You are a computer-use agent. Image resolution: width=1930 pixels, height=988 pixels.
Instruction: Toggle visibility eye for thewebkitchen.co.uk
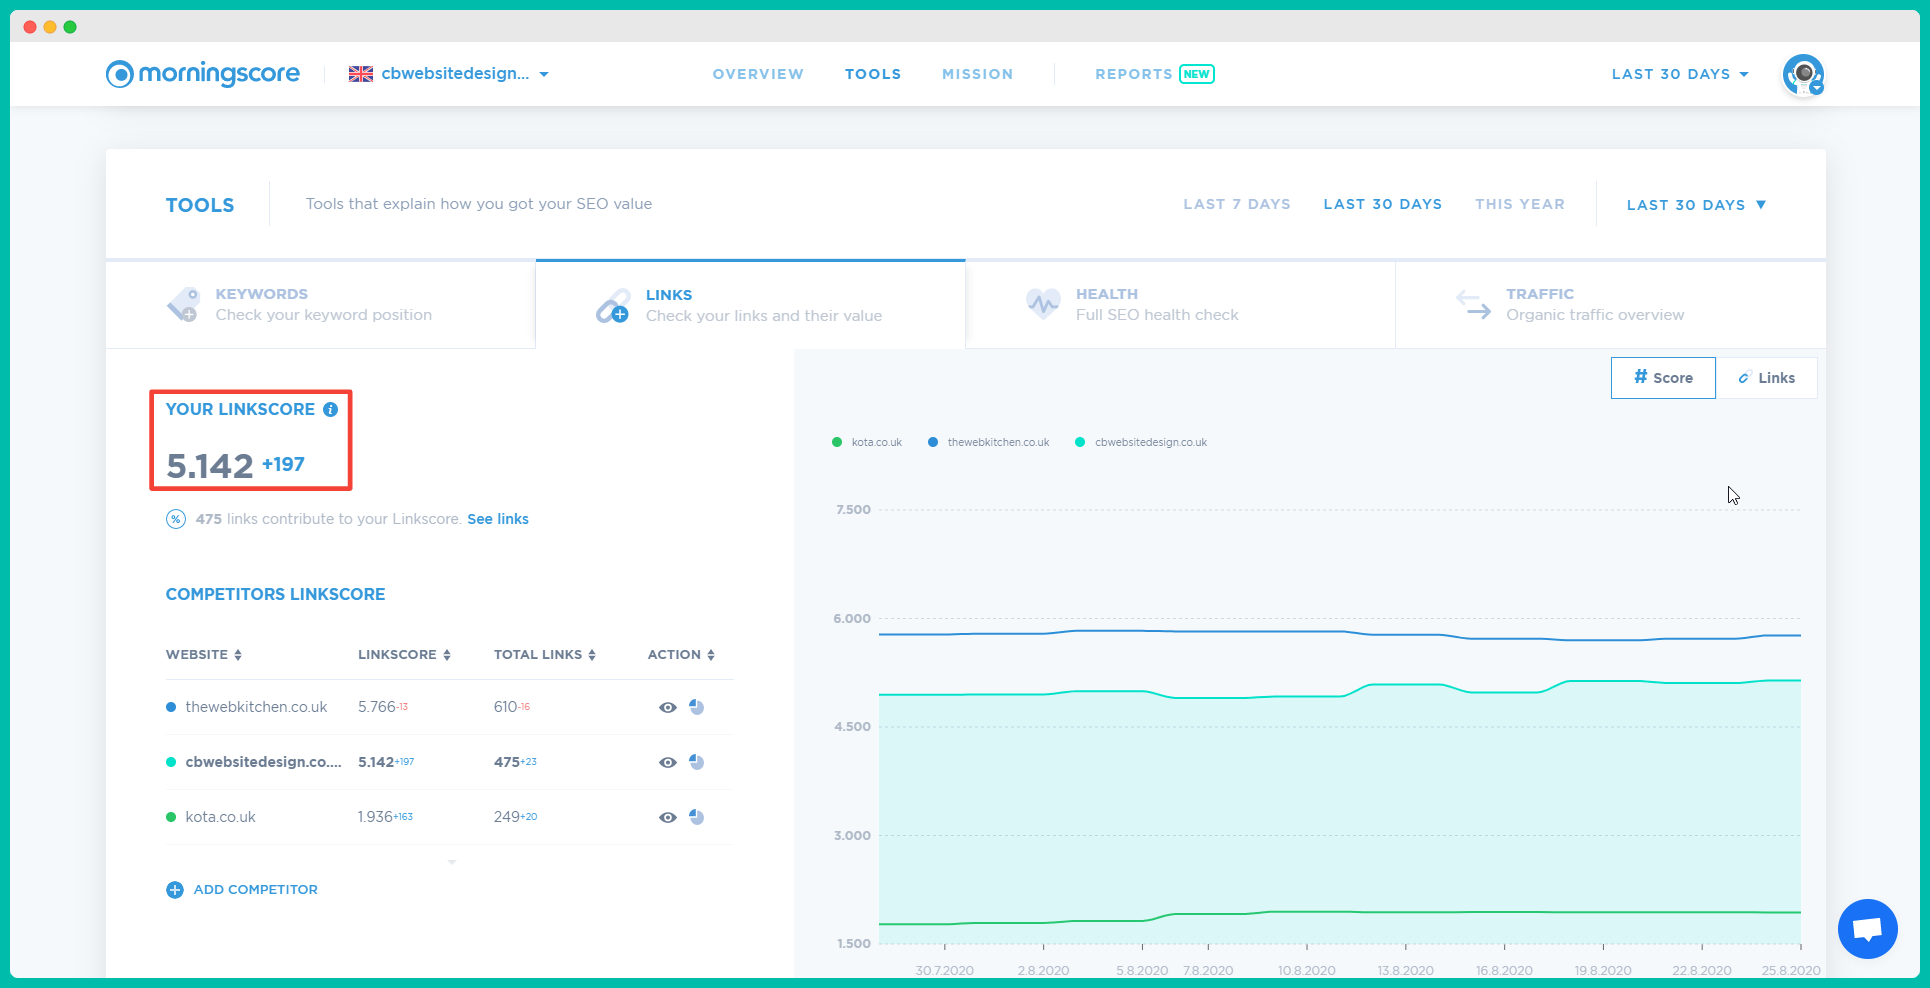click(668, 707)
